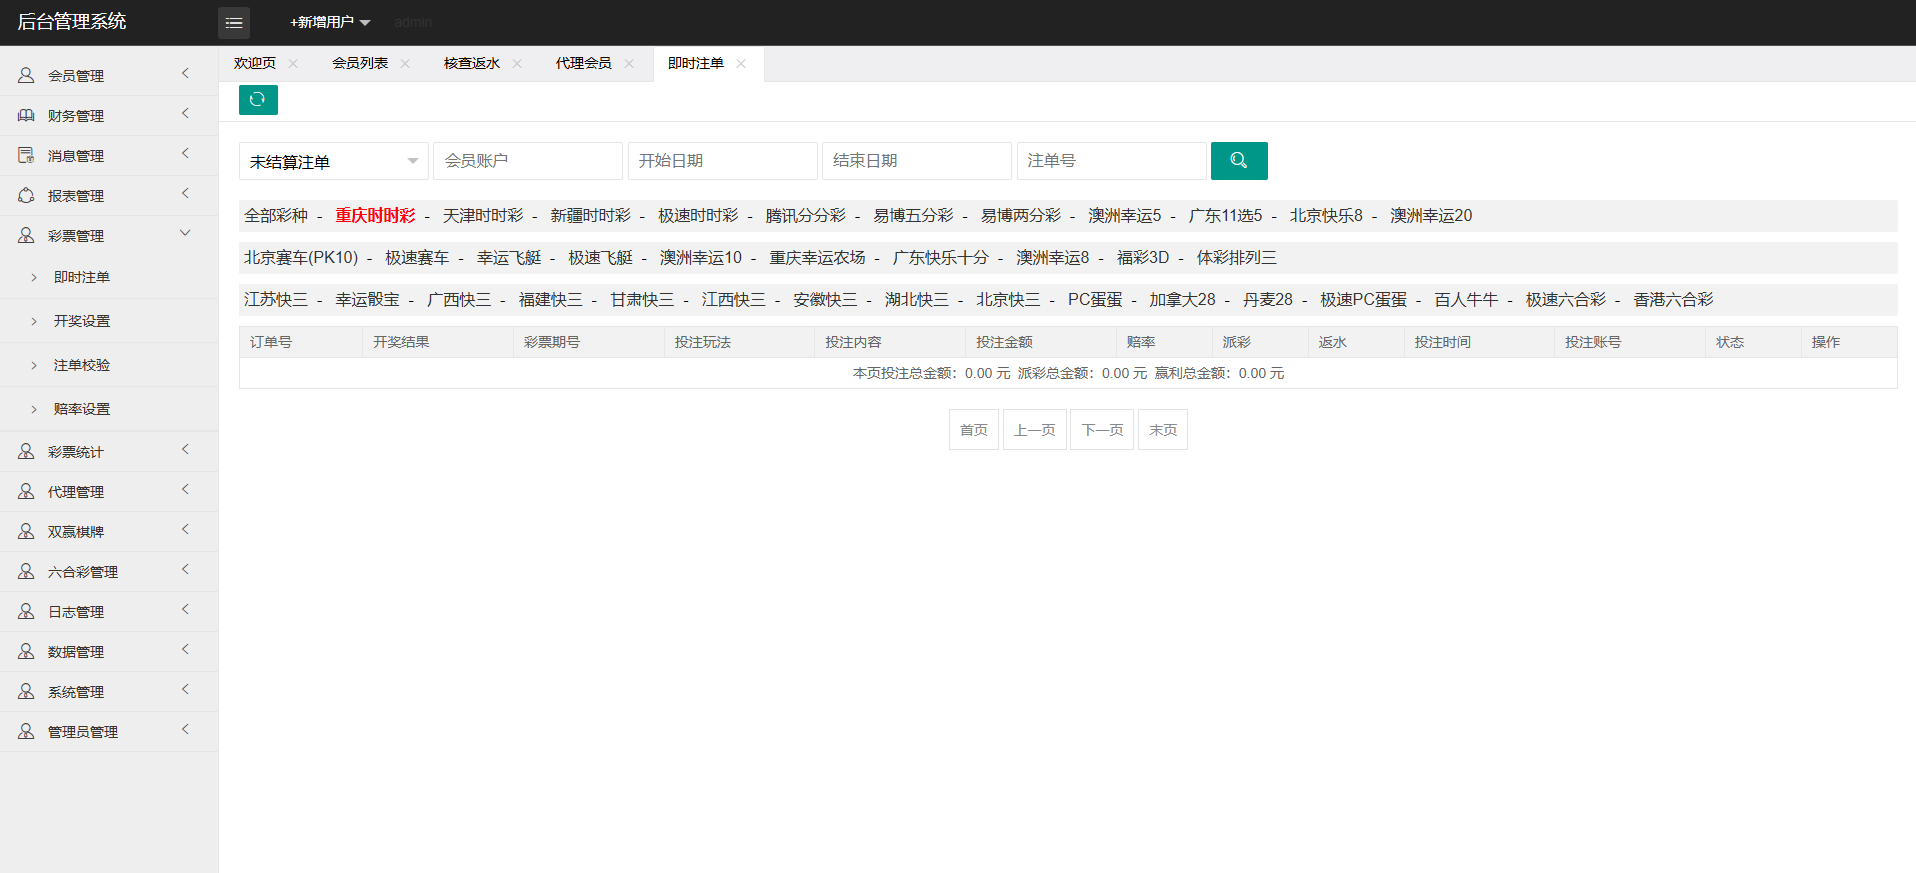This screenshot has width=1916, height=873.
Task: Click the 末页 pagination button
Action: [x=1163, y=430]
